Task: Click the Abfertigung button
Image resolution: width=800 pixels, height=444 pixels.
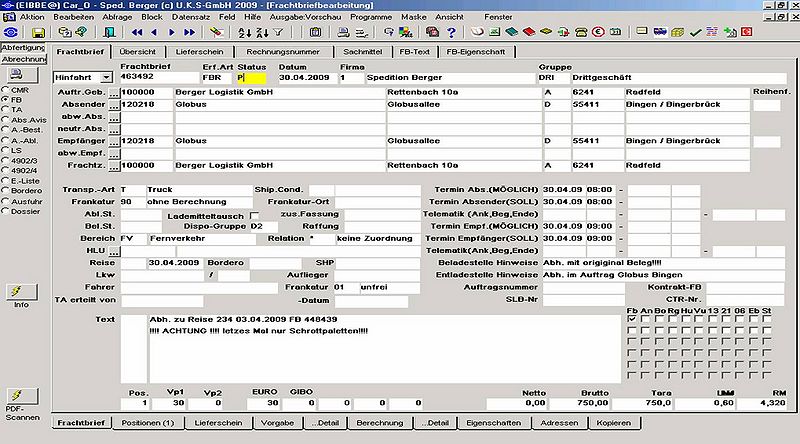Action: tap(23, 47)
